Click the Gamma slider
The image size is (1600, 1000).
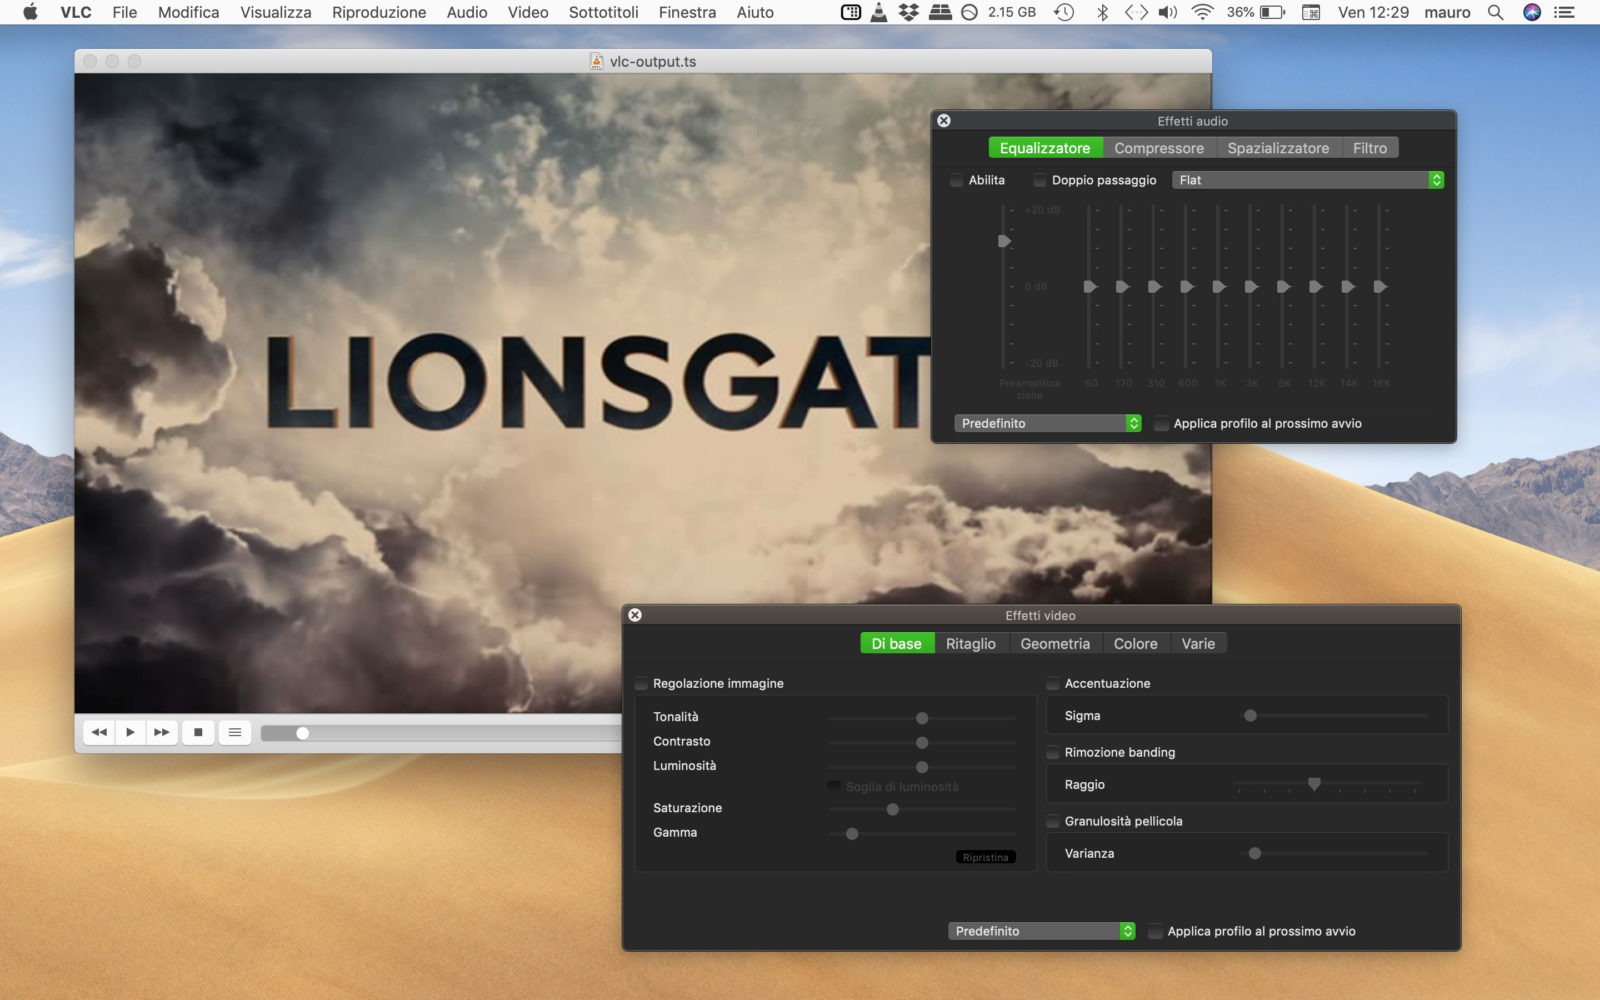[922, 833]
